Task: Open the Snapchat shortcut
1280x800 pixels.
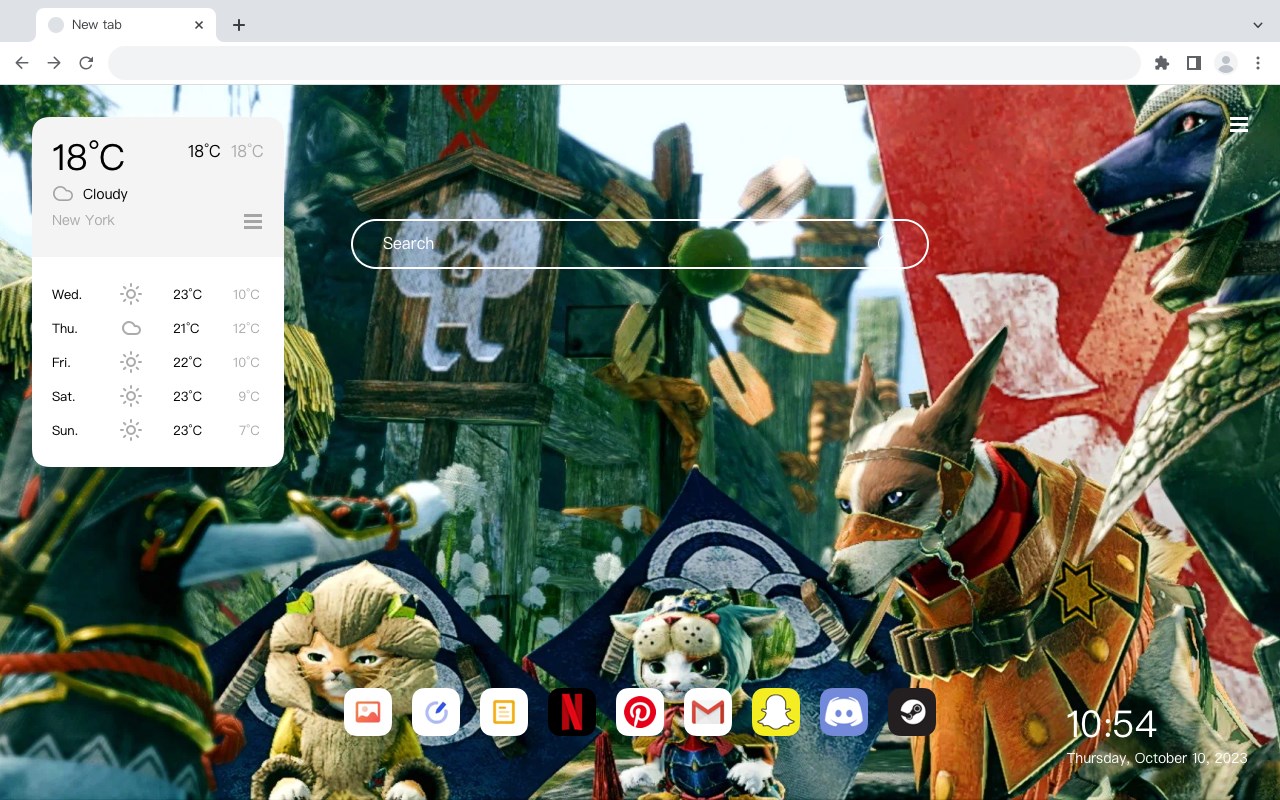Action: [x=776, y=712]
